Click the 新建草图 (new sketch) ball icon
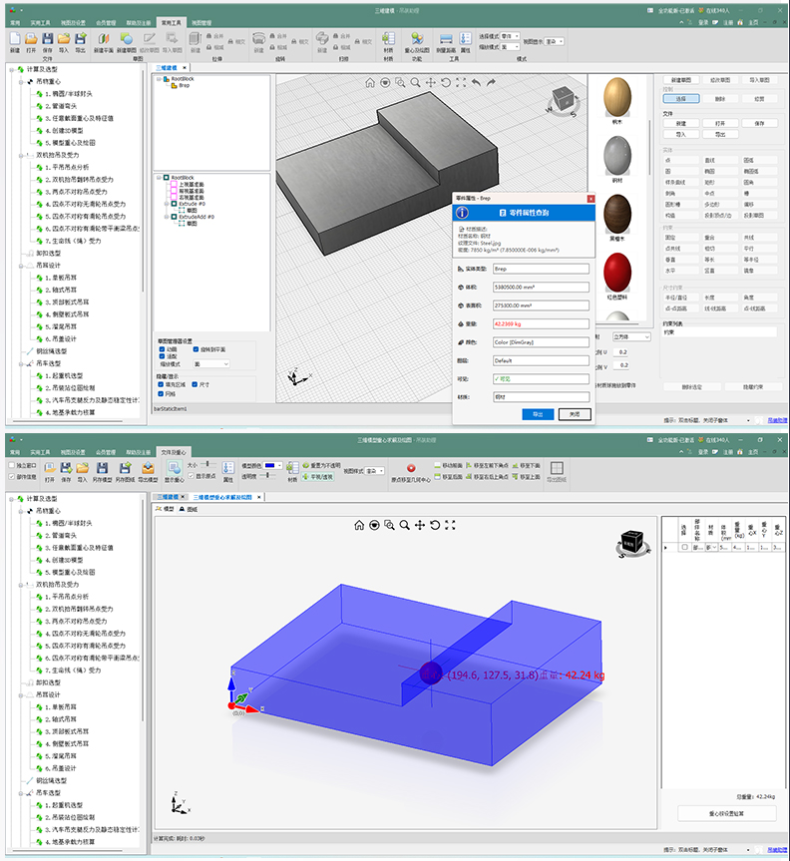Viewport: 790px width, 861px height. coord(126,38)
